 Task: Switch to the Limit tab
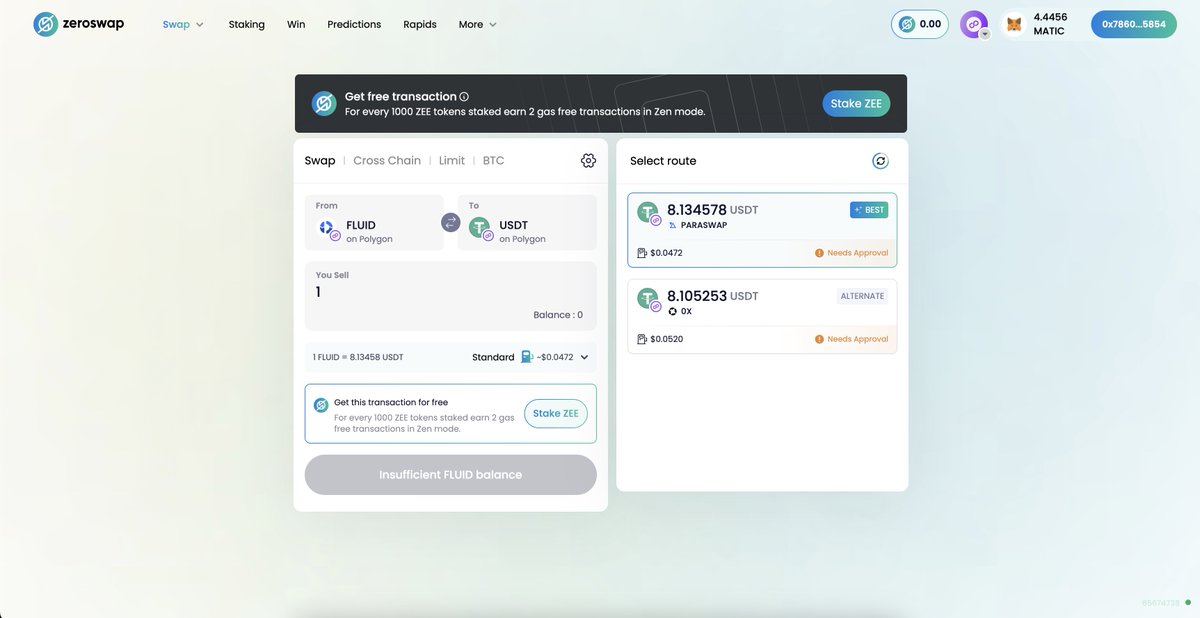pos(452,160)
